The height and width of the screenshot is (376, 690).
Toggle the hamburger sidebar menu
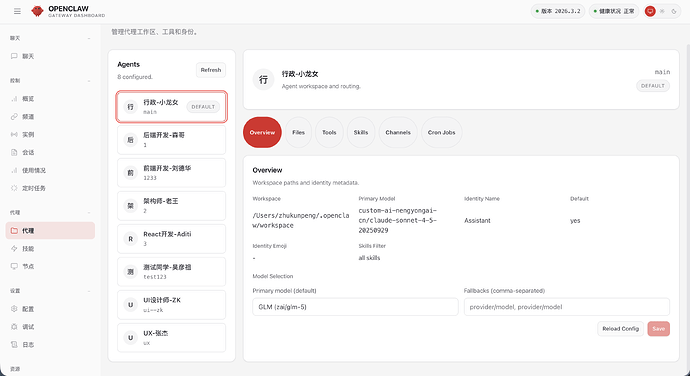[17, 11]
